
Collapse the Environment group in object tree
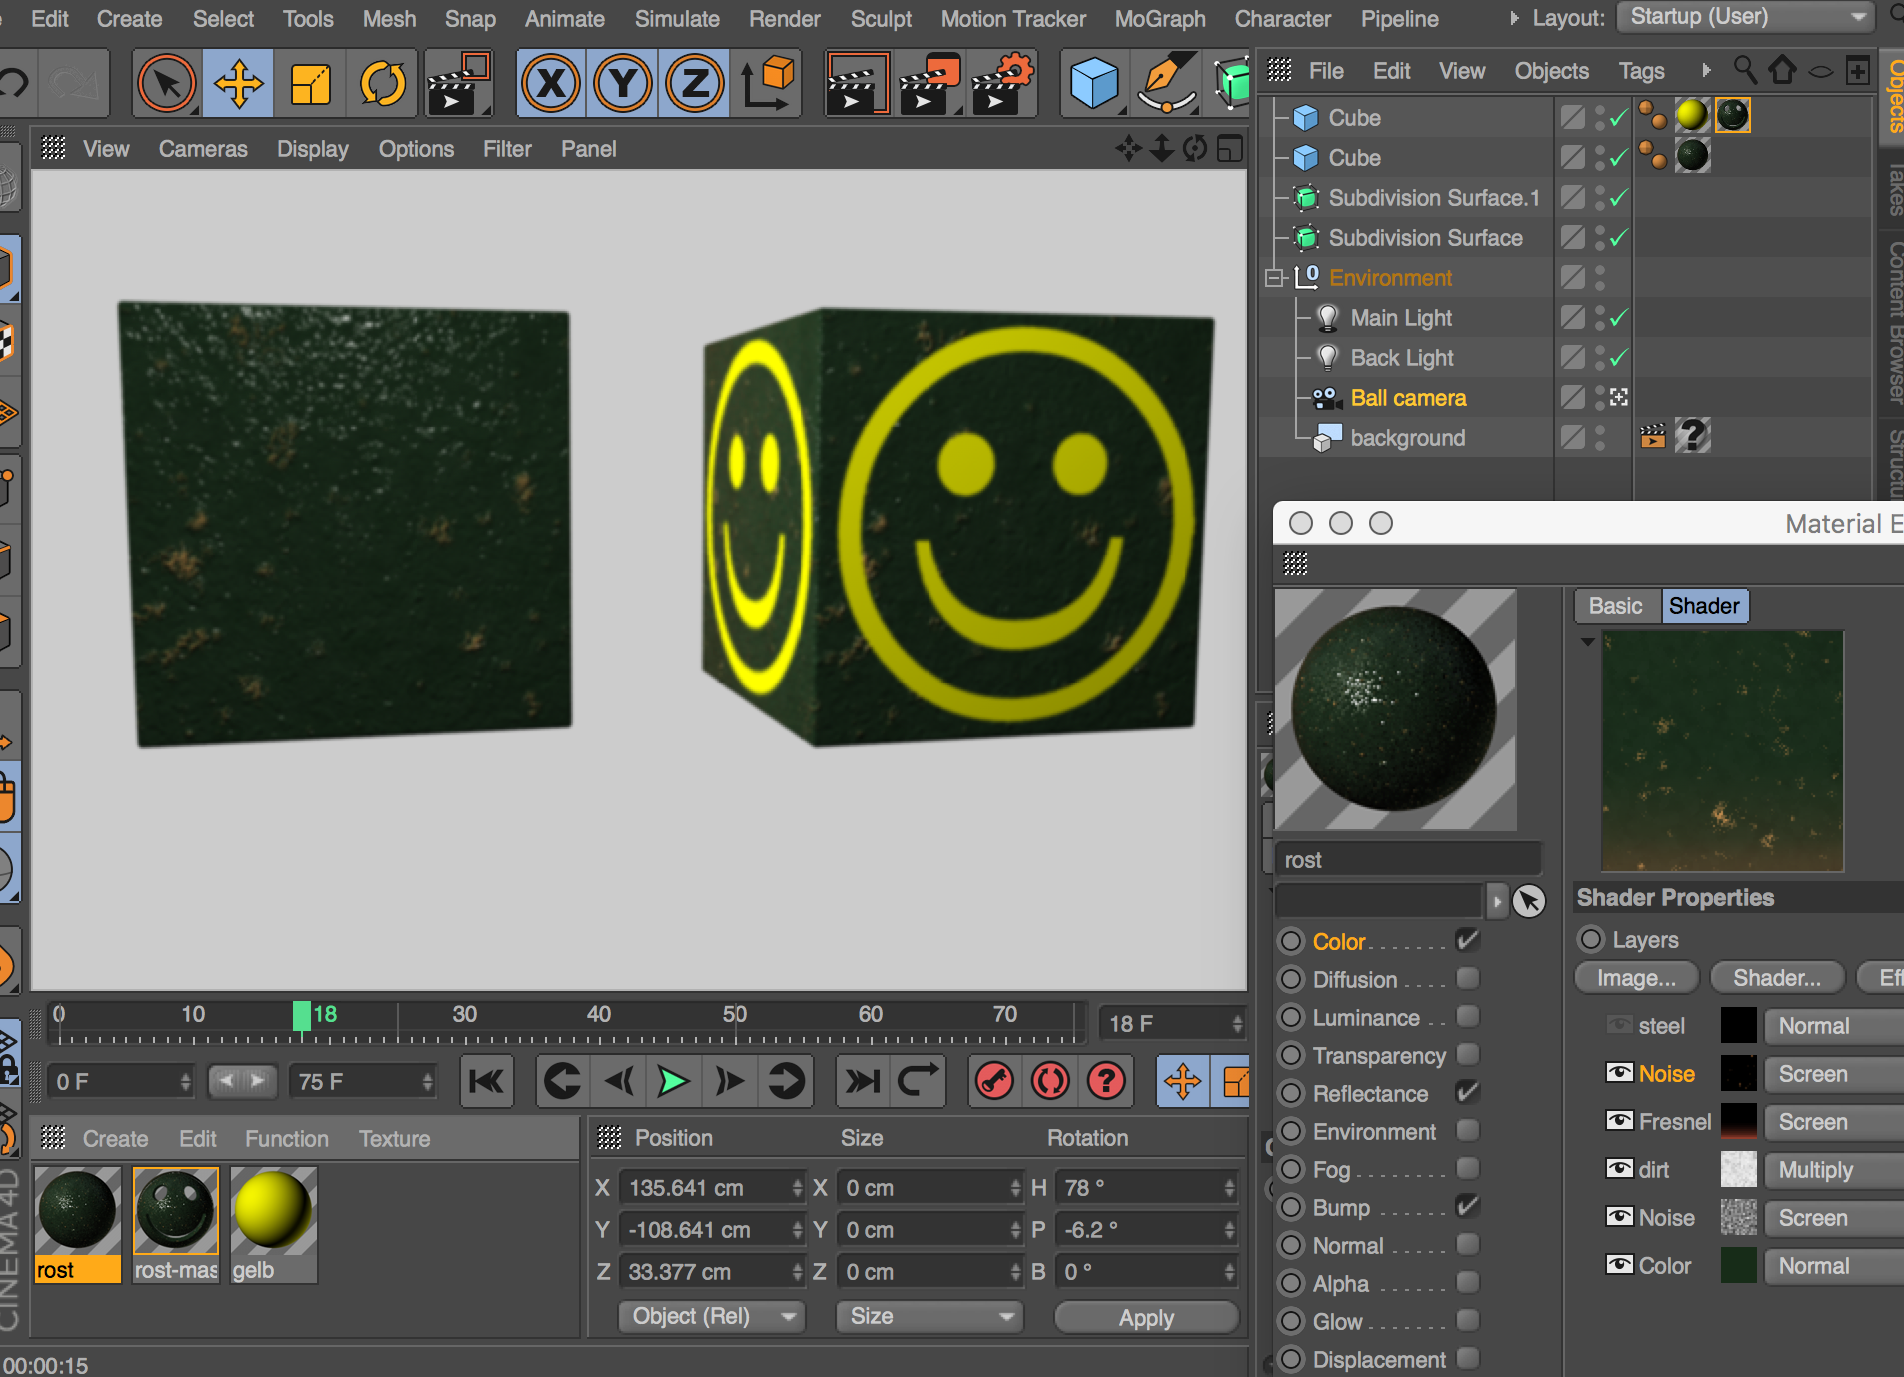click(1274, 278)
